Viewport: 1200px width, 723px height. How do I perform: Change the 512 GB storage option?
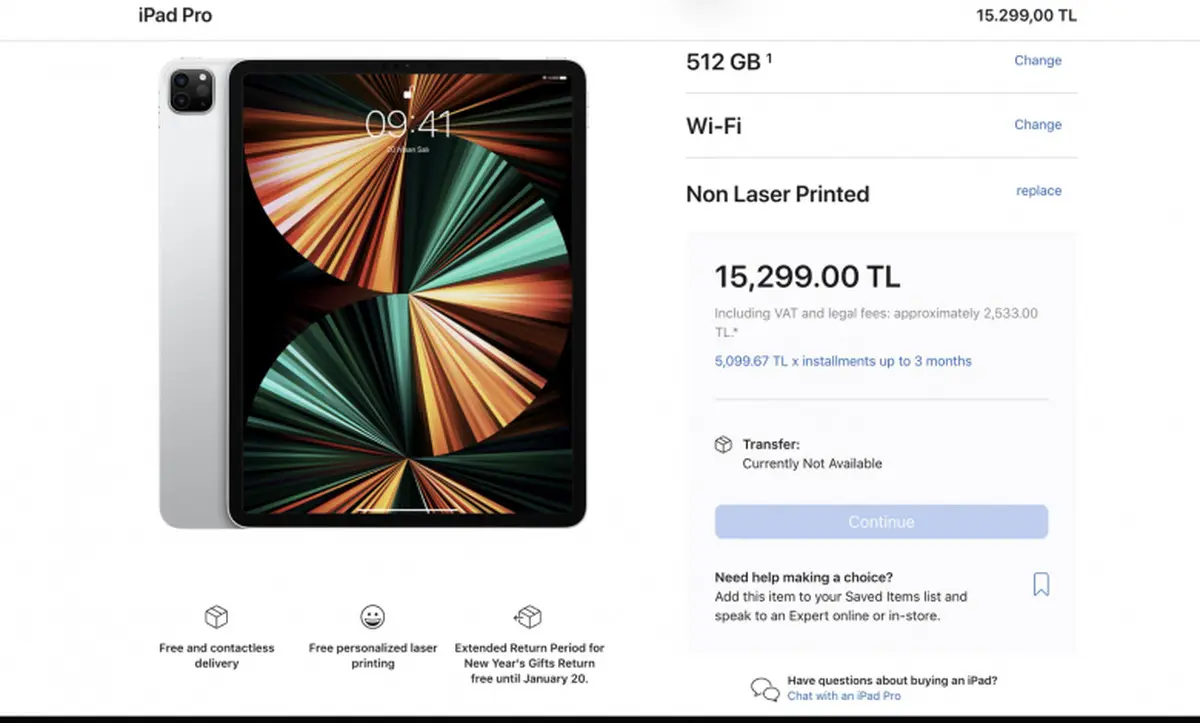coord(1038,60)
